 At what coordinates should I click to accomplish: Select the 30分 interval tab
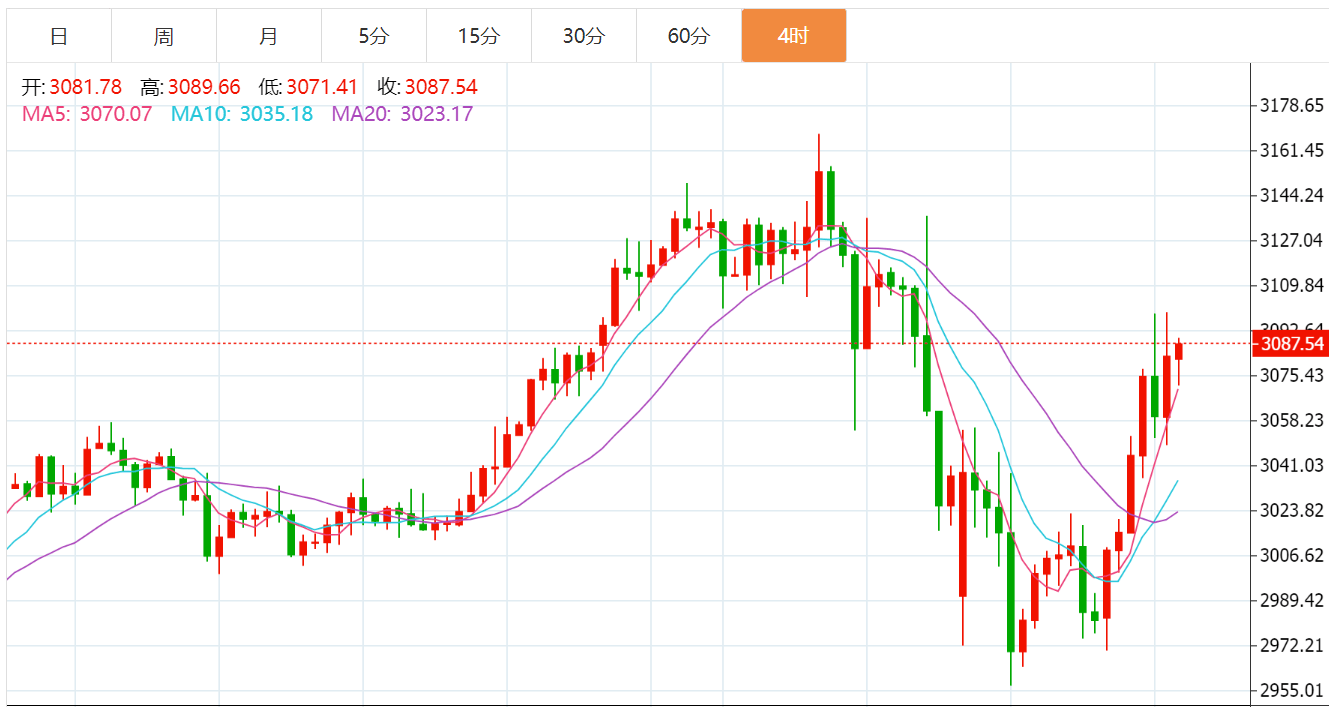[x=584, y=37]
